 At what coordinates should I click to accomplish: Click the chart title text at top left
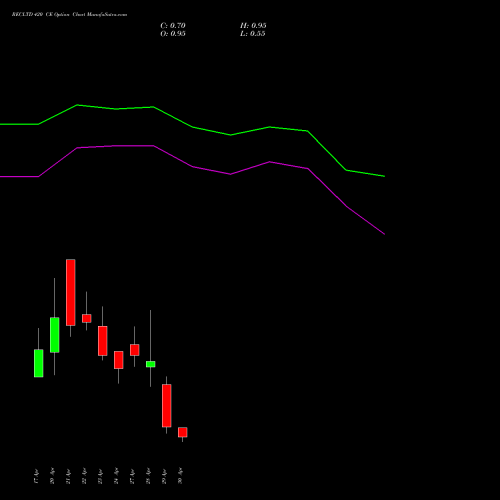click(69, 15)
